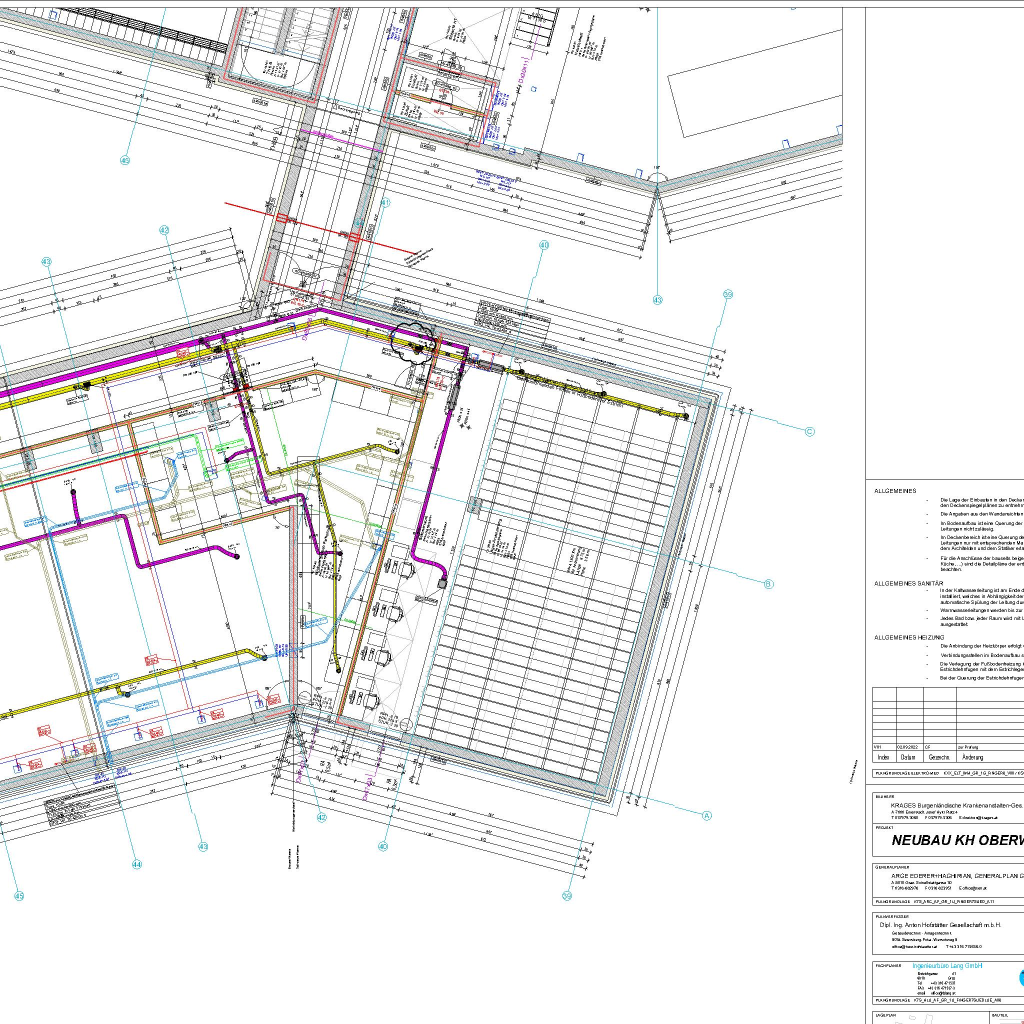Click the Index column header in revision table

[x=883, y=757]
